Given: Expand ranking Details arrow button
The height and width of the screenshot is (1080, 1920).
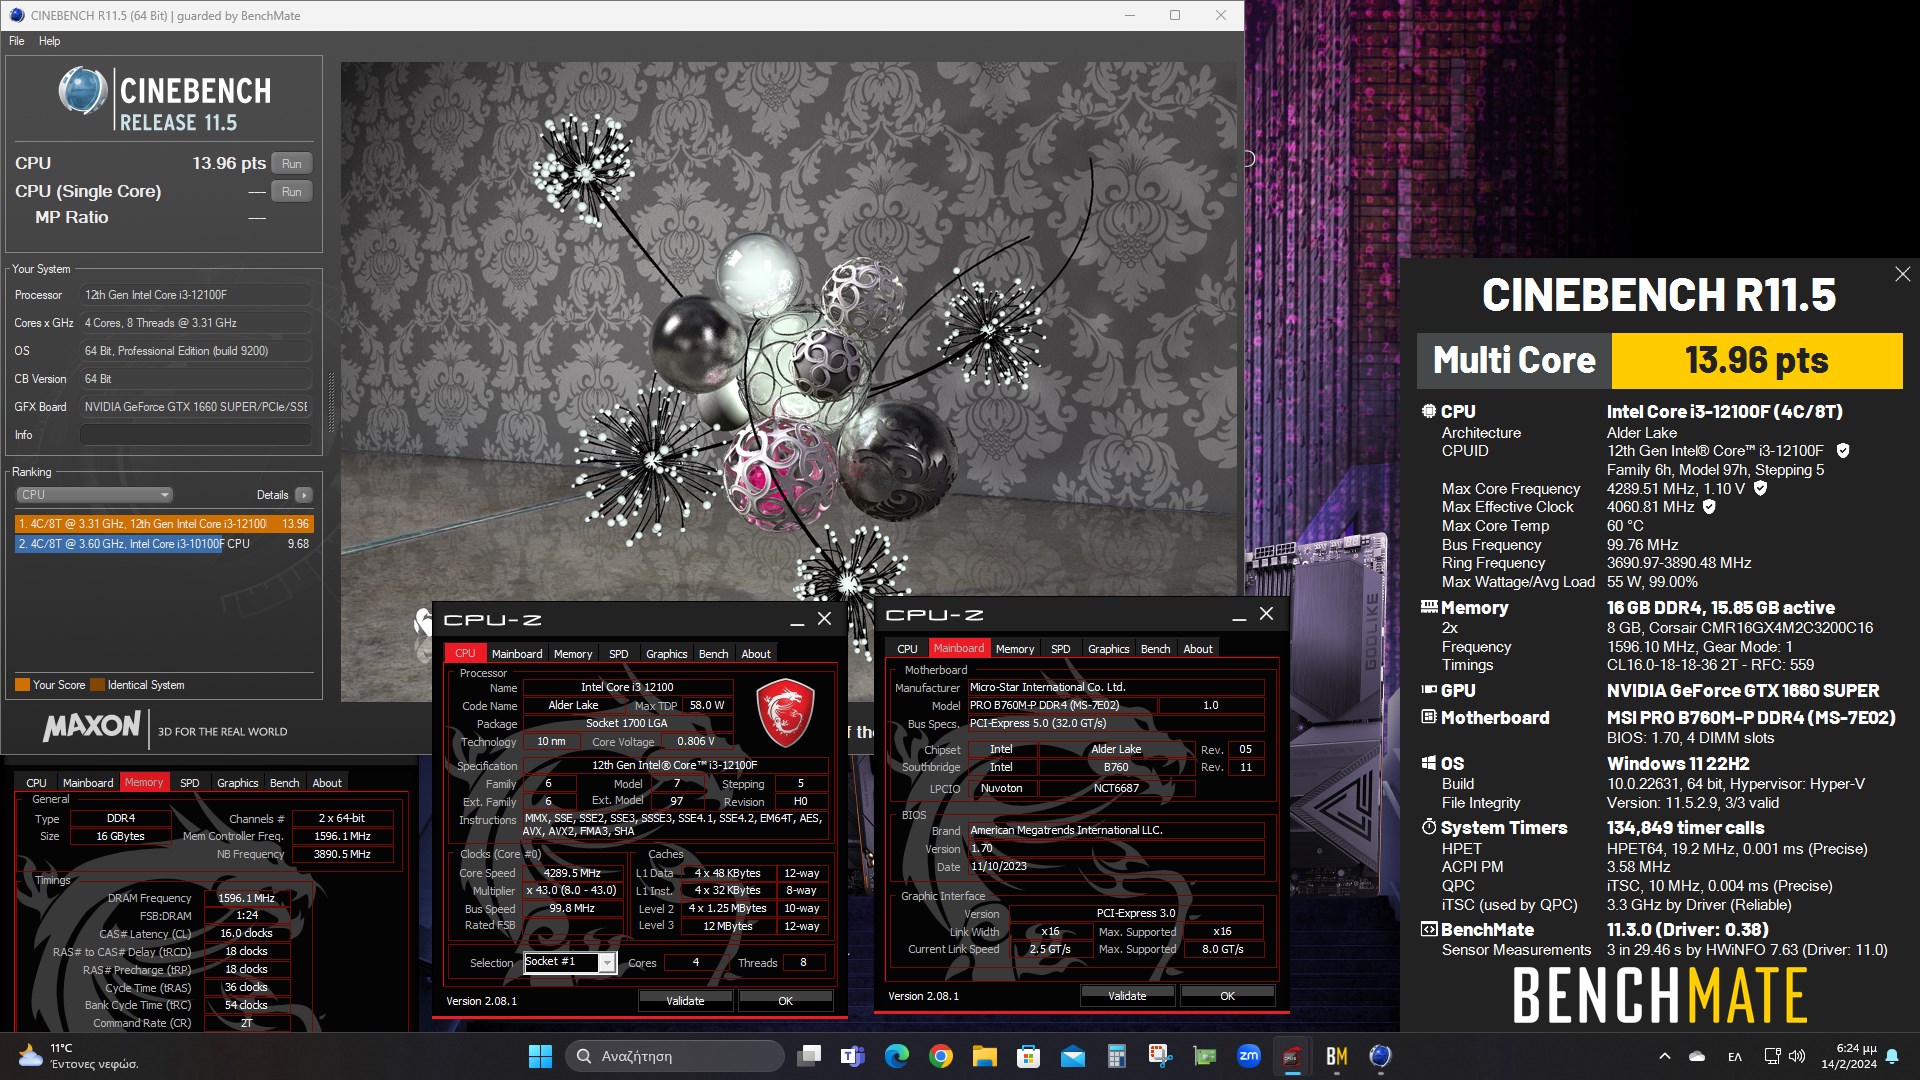Looking at the screenshot, I should 304,495.
